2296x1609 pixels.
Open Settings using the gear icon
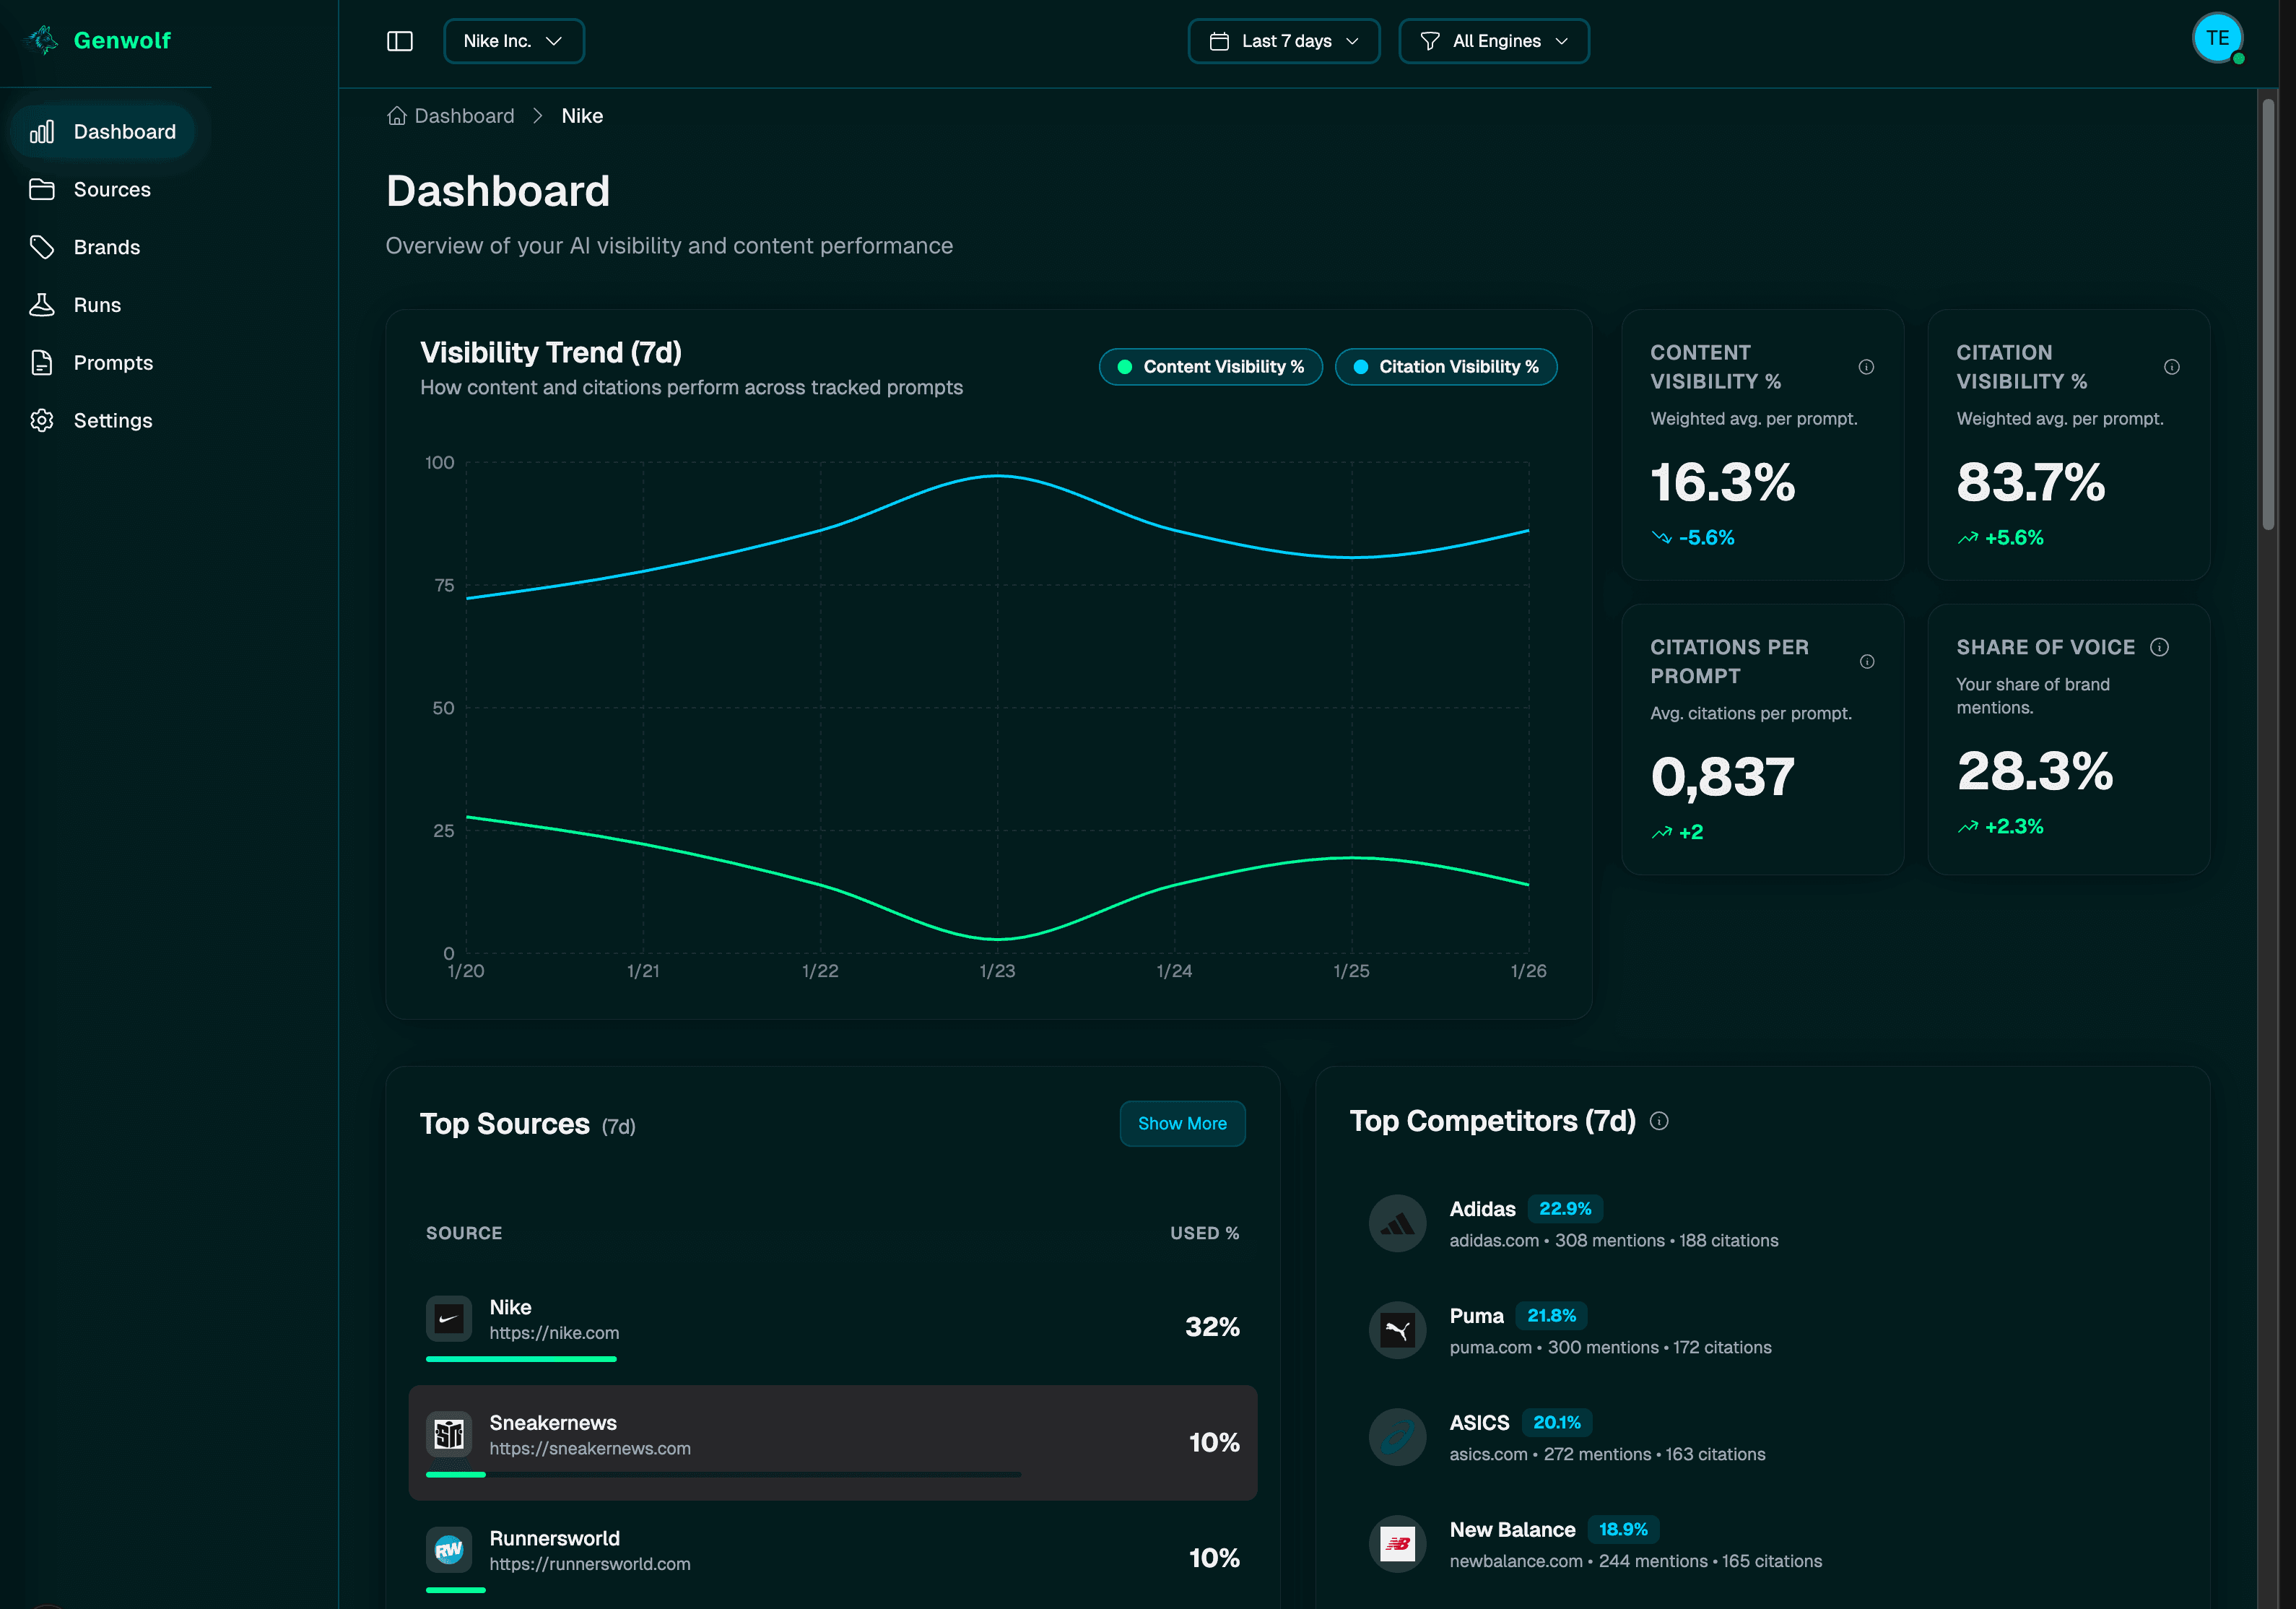[x=42, y=420]
